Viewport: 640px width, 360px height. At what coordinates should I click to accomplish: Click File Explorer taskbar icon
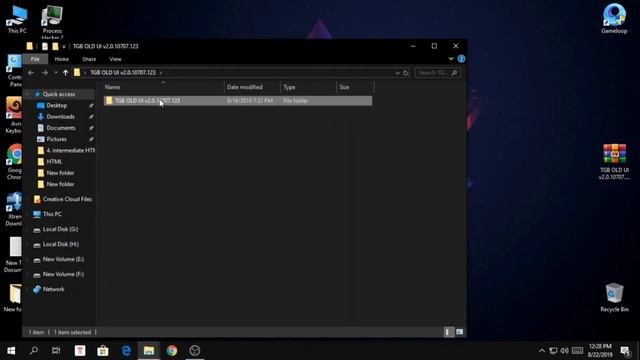click(149, 351)
